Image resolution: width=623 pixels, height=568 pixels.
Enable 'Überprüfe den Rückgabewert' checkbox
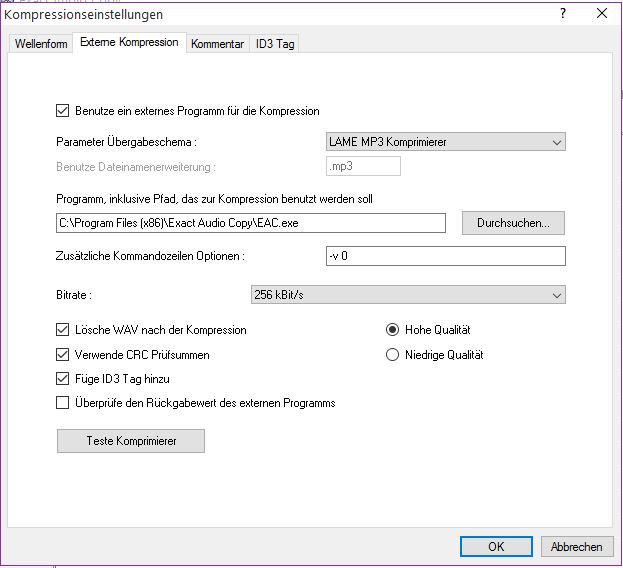(x=65, y=403)
